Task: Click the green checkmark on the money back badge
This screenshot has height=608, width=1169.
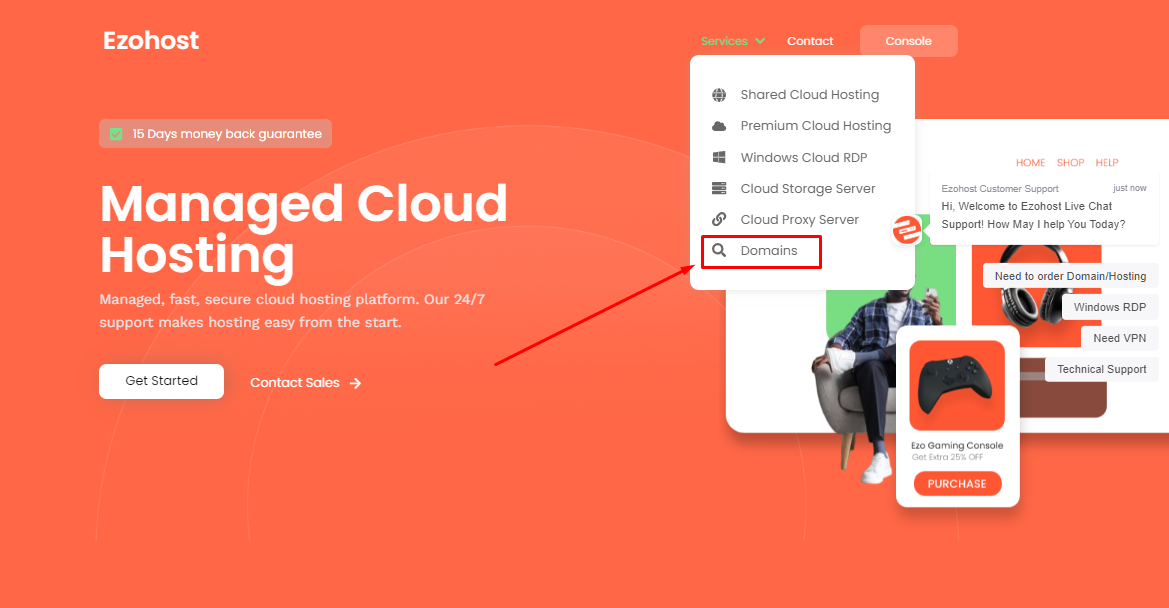Action: 116,134
